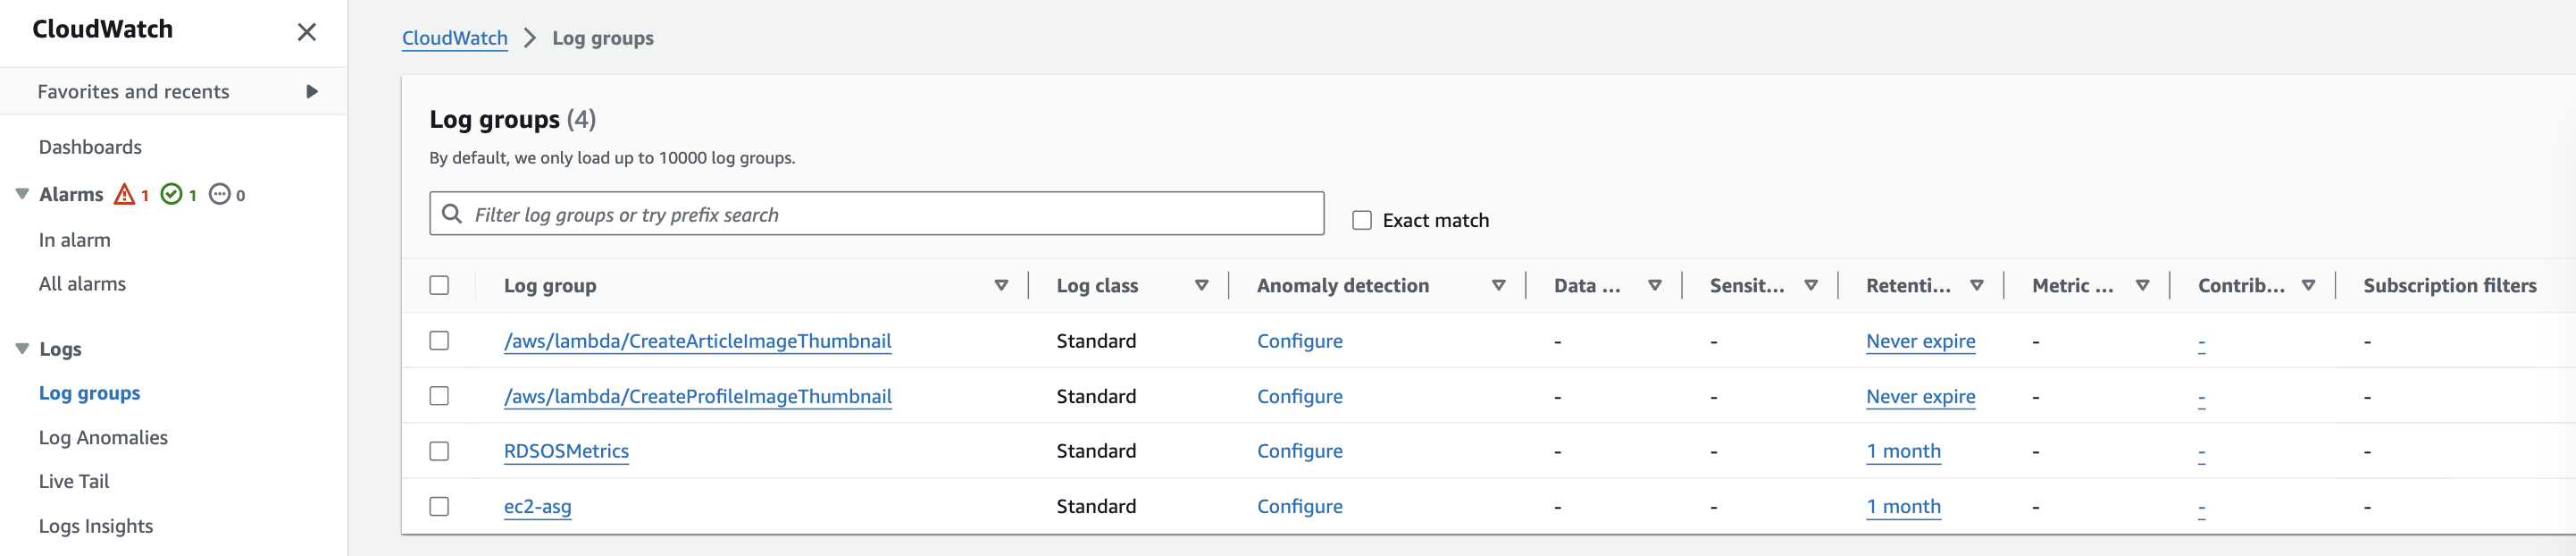Sort by Anomaly detection column arrow
The image size is (2576, 556).
point(1498,286)
